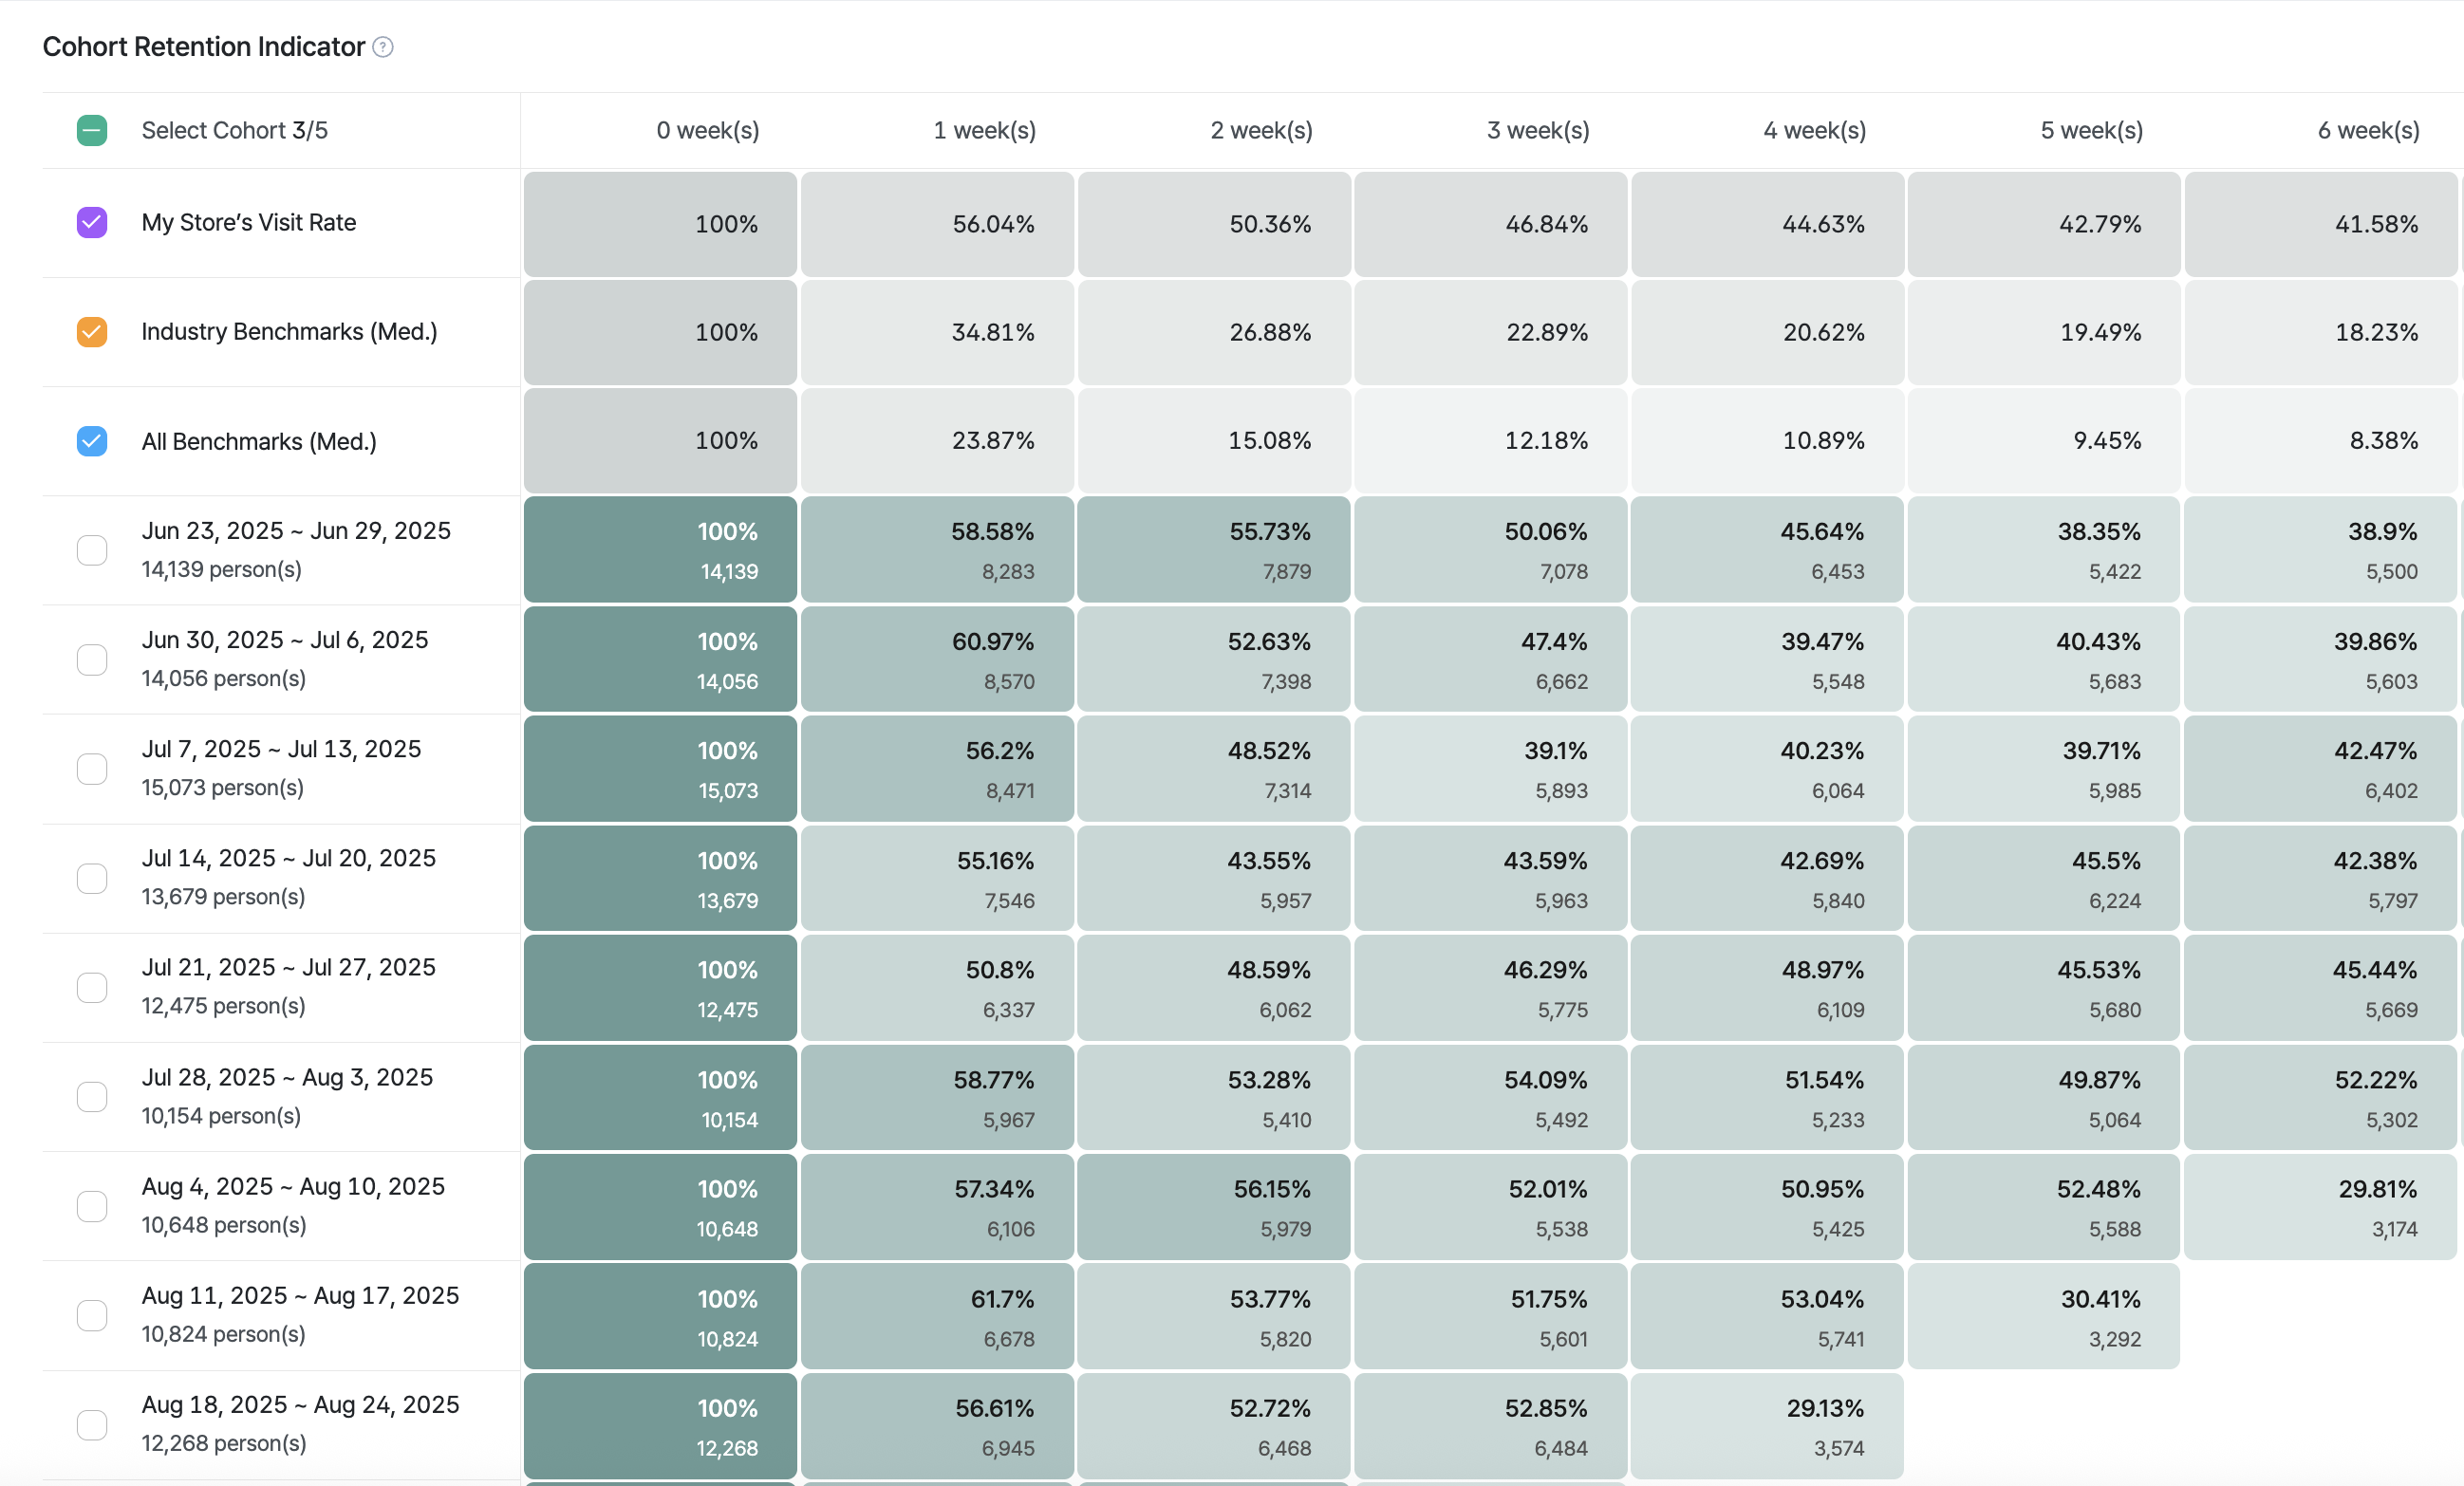This screenshot has width=2464, height=1486.
Task: Click My Store's 56.04% one-week cell
Action: 937,224
